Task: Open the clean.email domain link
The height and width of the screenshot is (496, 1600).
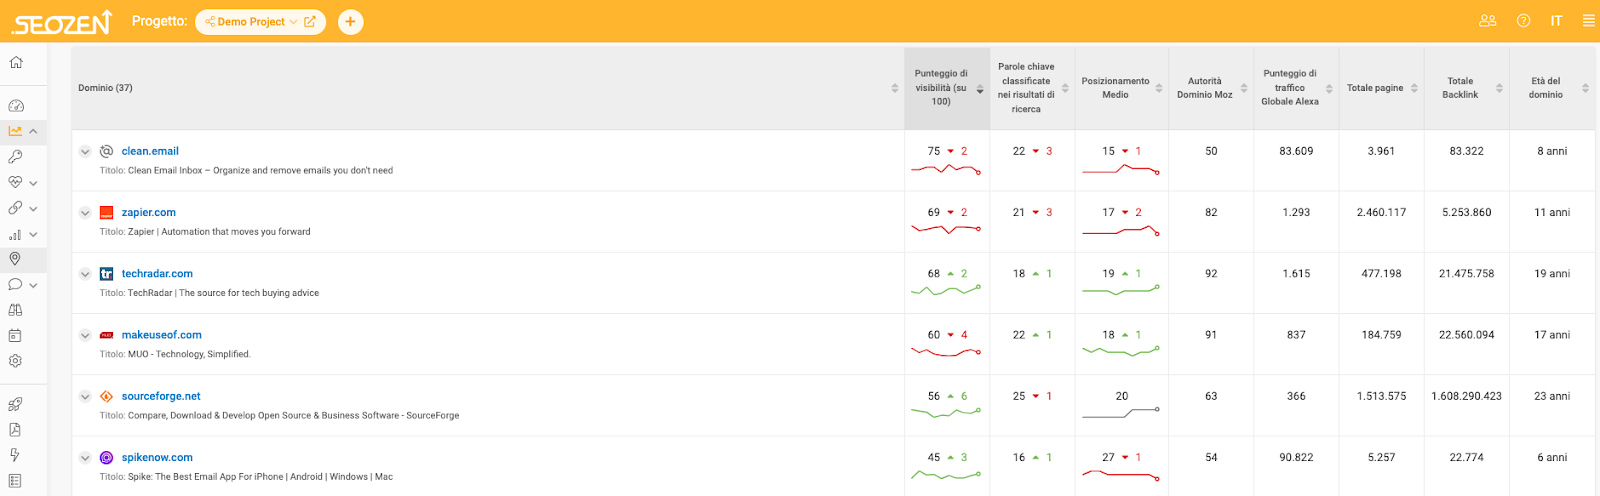Action: point(150,151)
